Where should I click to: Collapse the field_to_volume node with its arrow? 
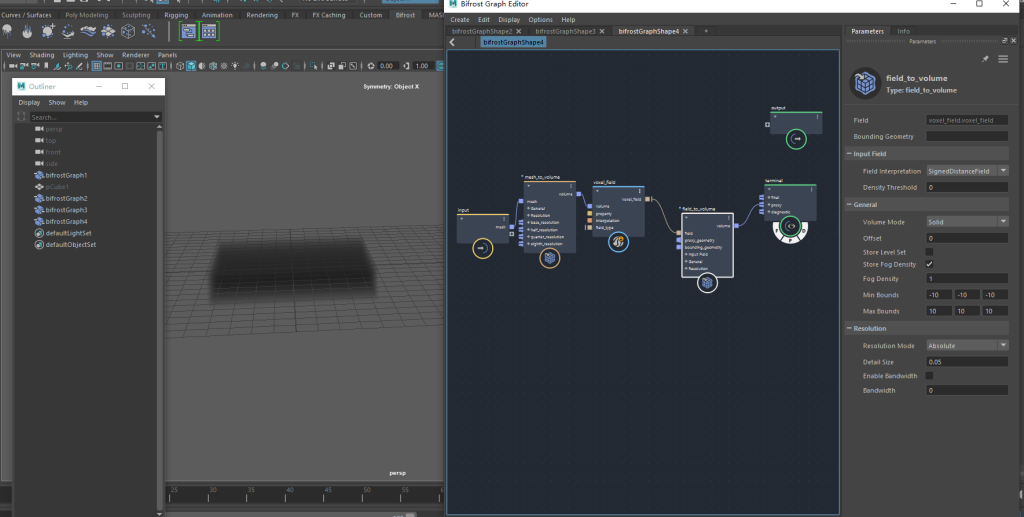point(686,218)
